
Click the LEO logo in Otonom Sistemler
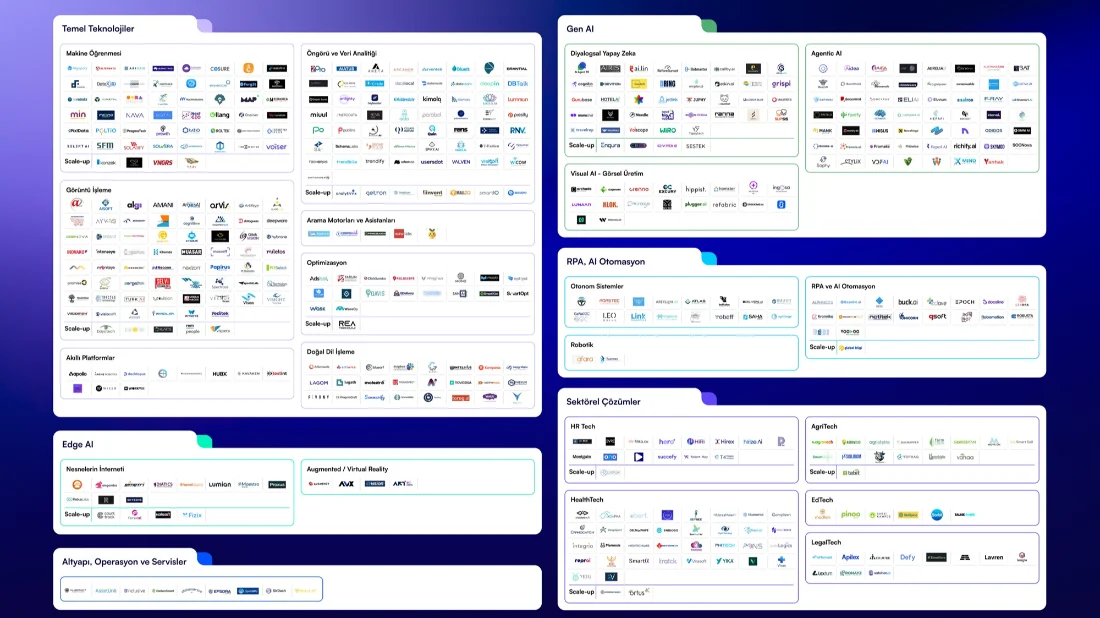tap(609, 316)
